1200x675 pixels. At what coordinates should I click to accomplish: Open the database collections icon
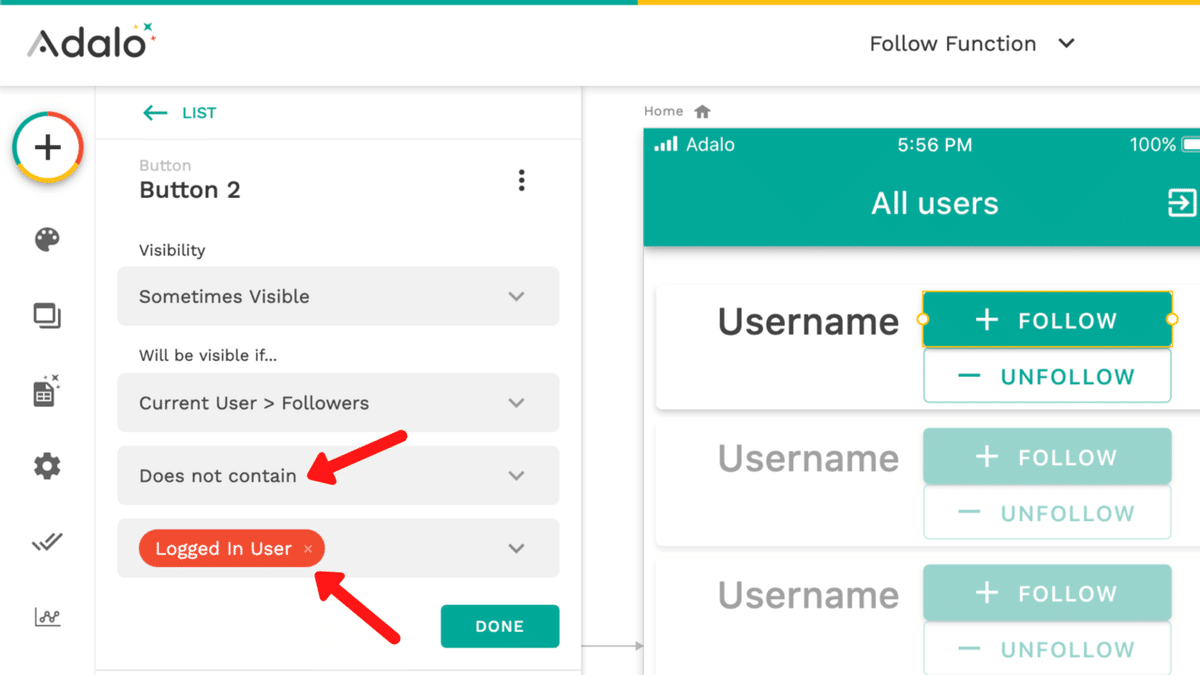coord(47,391)
